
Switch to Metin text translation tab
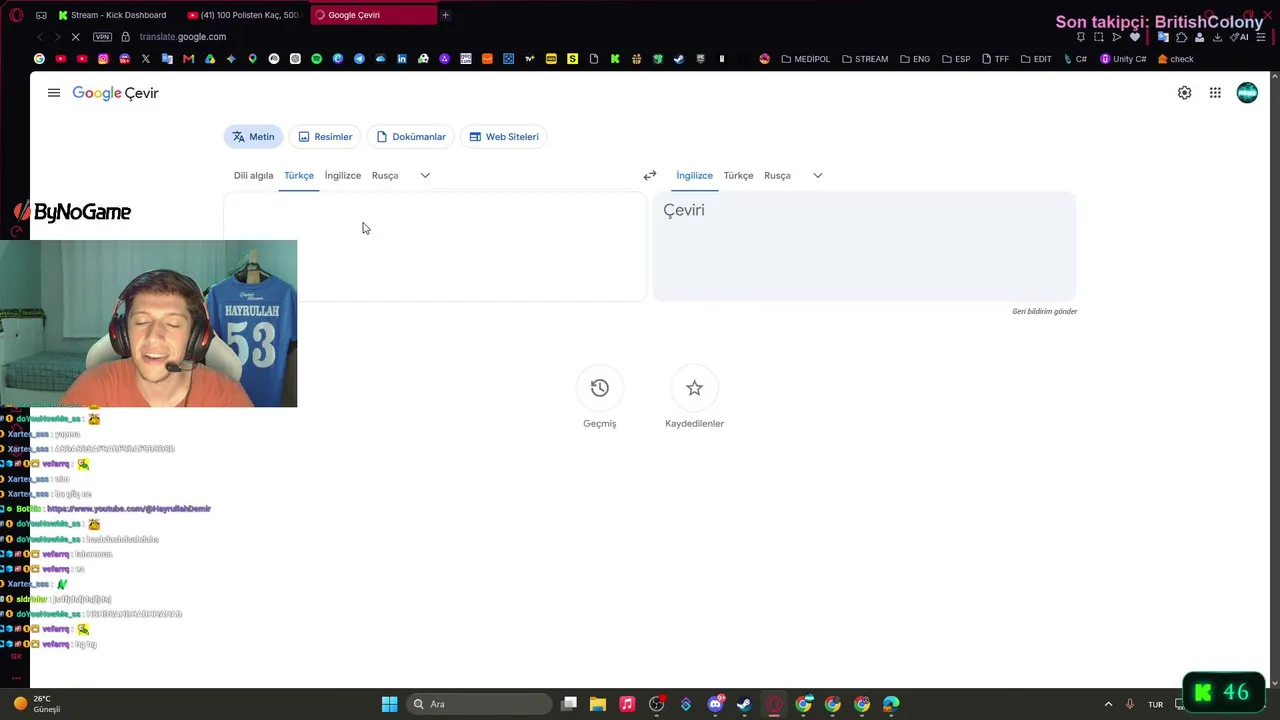[253, 137]
